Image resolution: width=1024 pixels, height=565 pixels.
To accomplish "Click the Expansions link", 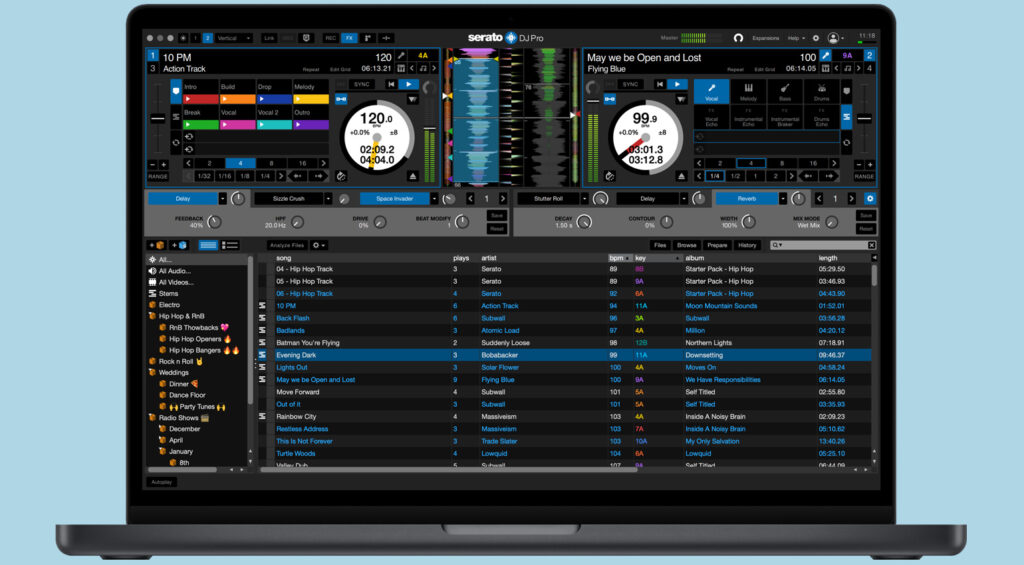I will pos(765,38).
